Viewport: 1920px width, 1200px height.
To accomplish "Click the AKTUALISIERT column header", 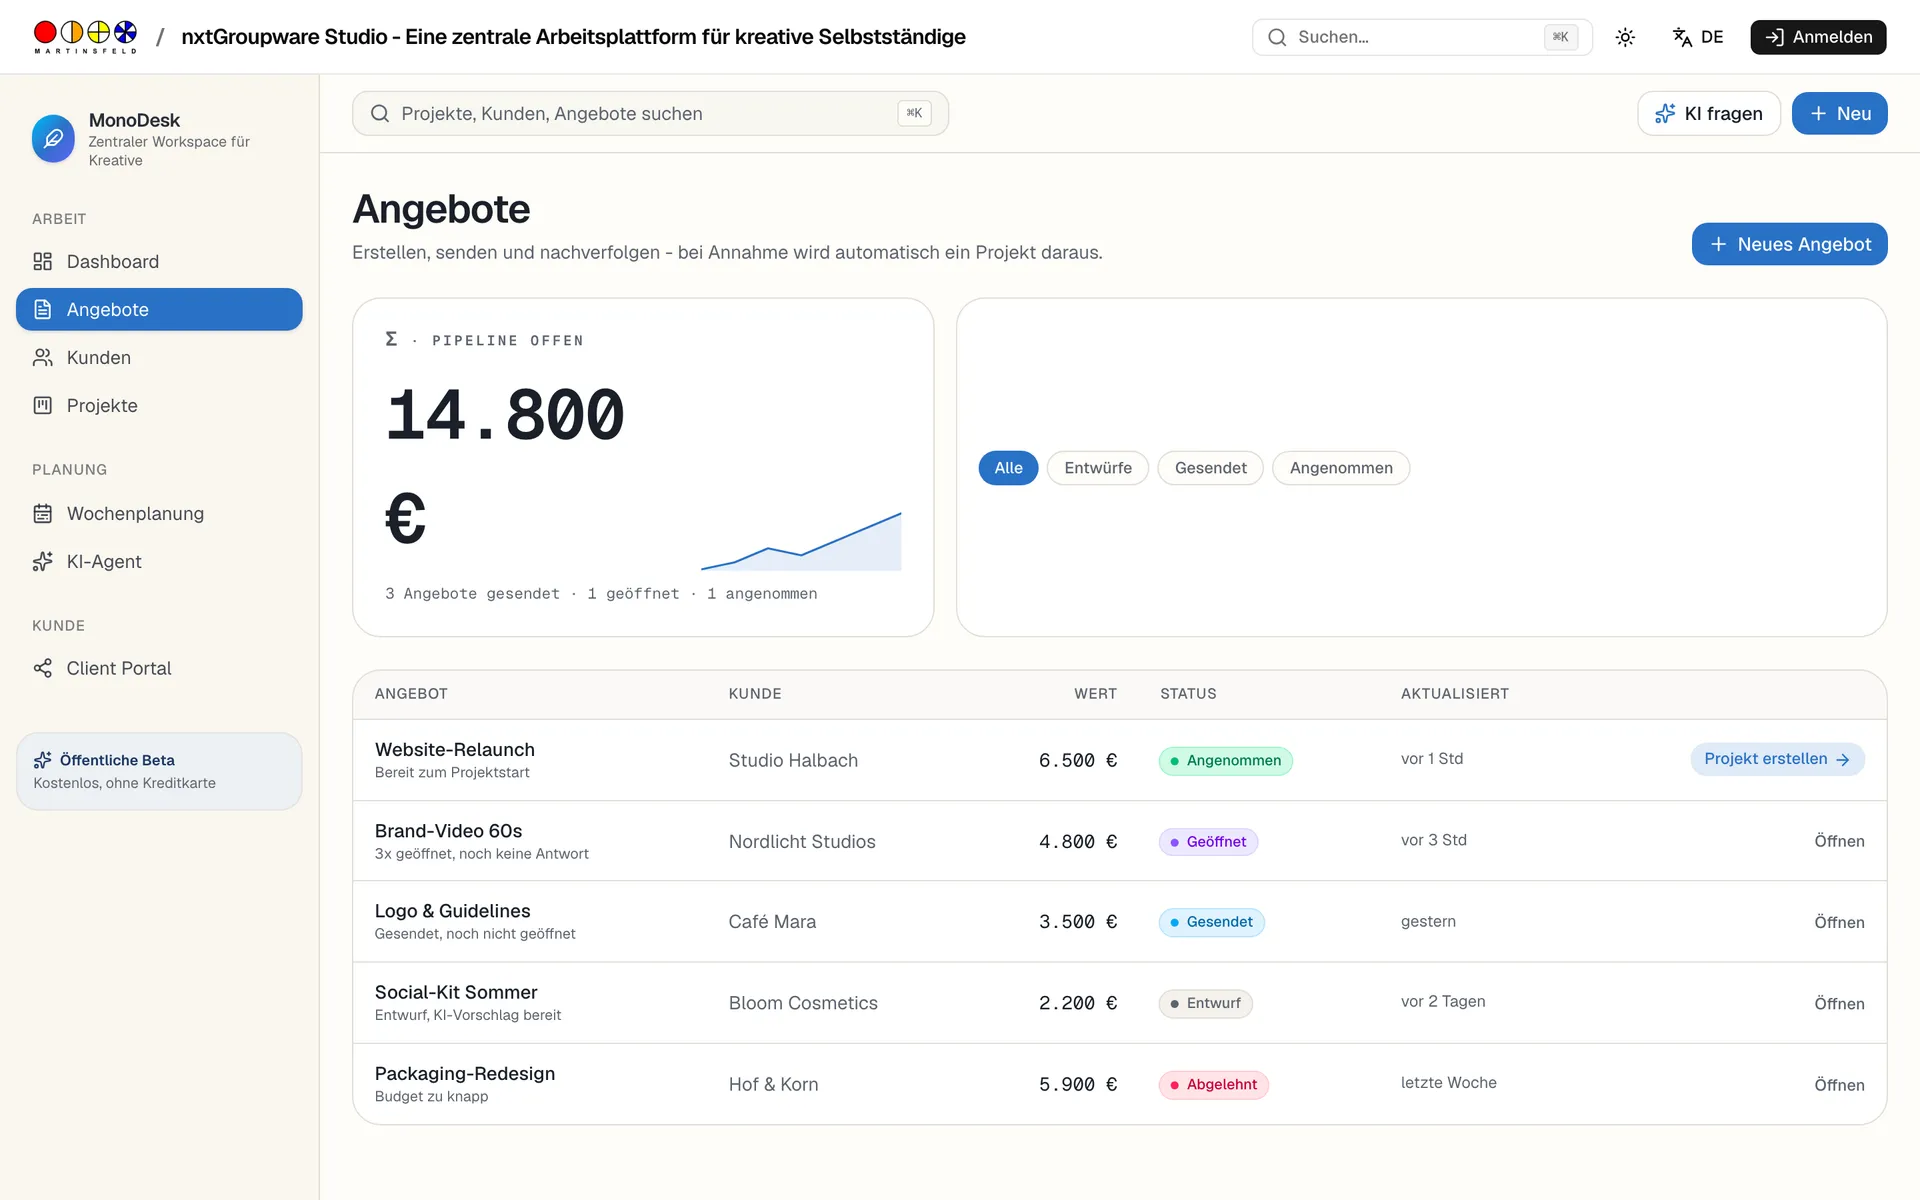I will (x=1454, y=693).
